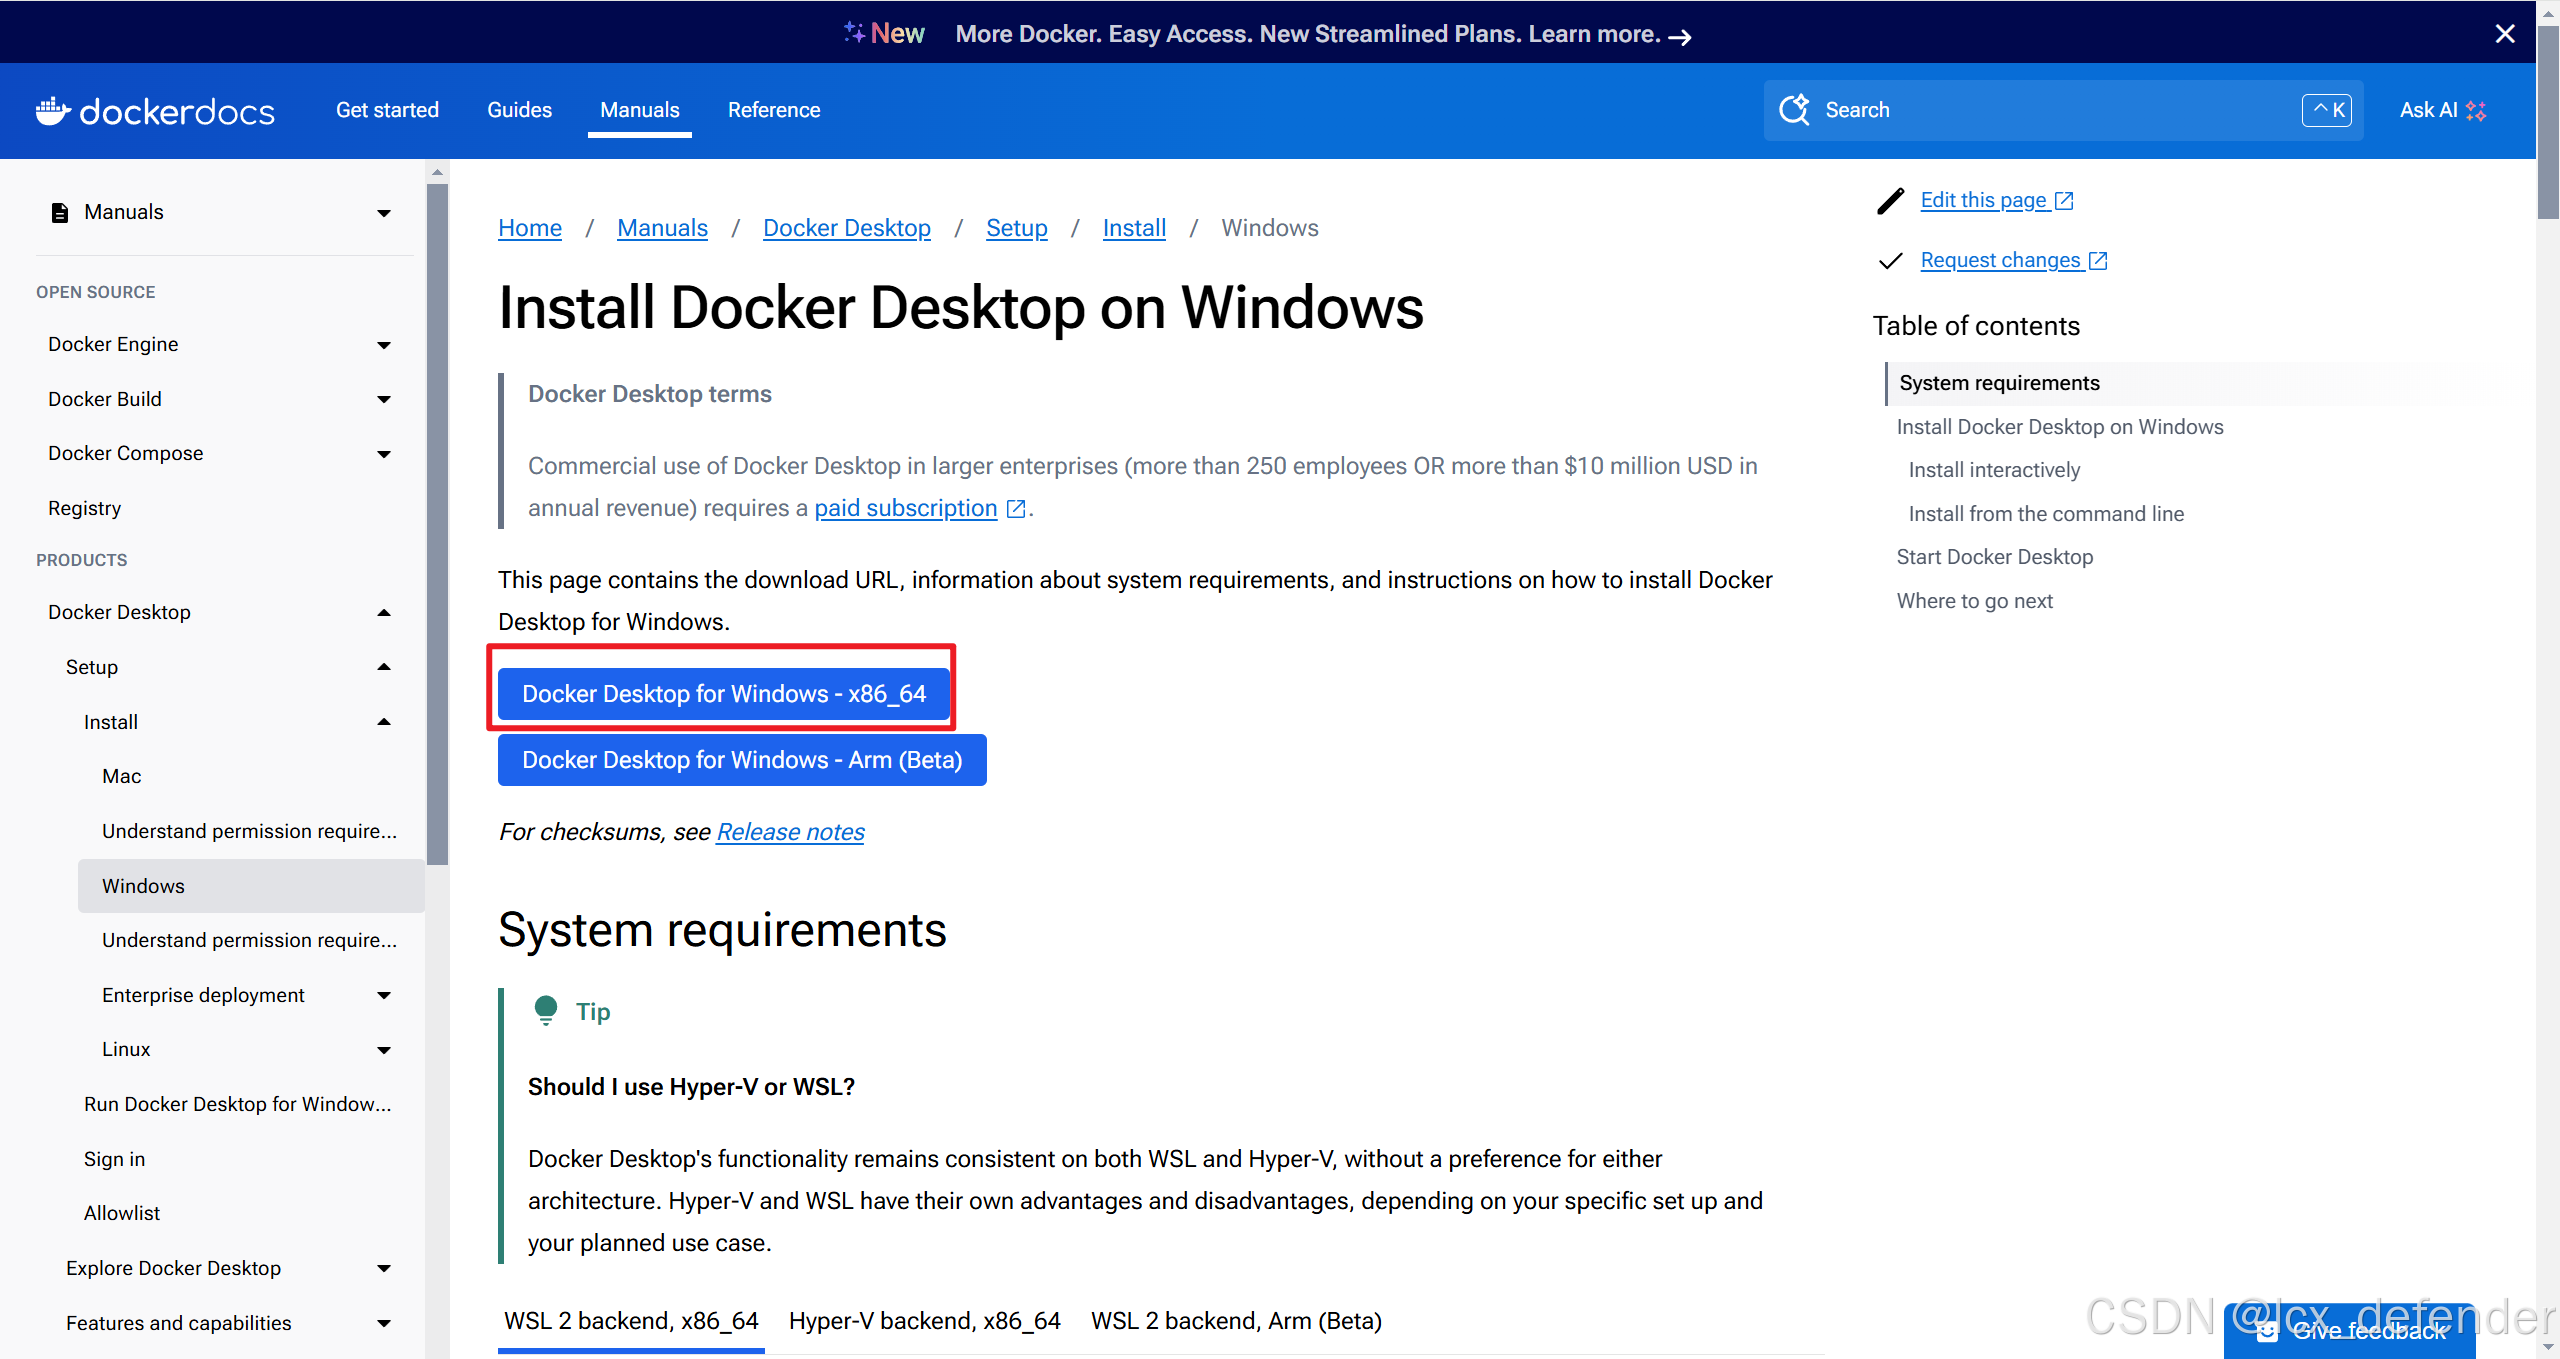The width and height of the screenshot is (2560, 1359).
Task: Expand the Manuals sidebar dropdown
Action: point(384,213)
